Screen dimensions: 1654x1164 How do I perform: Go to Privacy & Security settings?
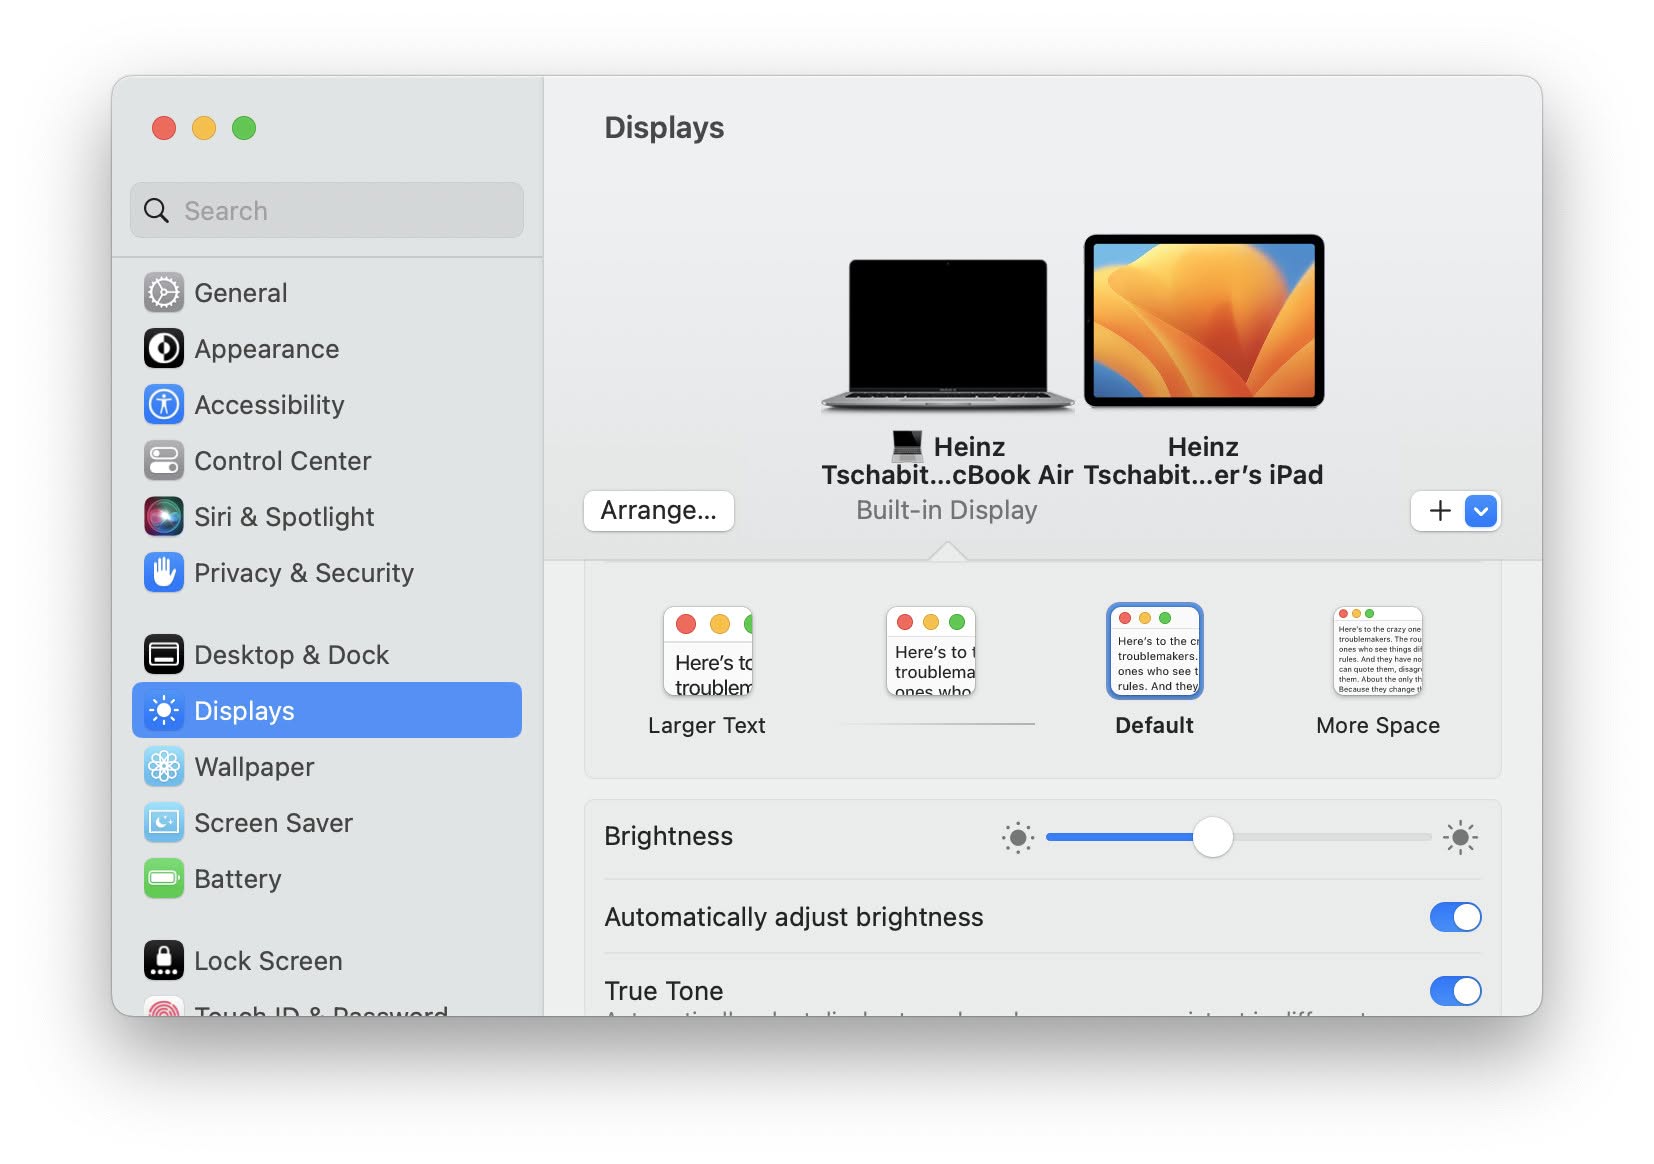click(327, 573)
